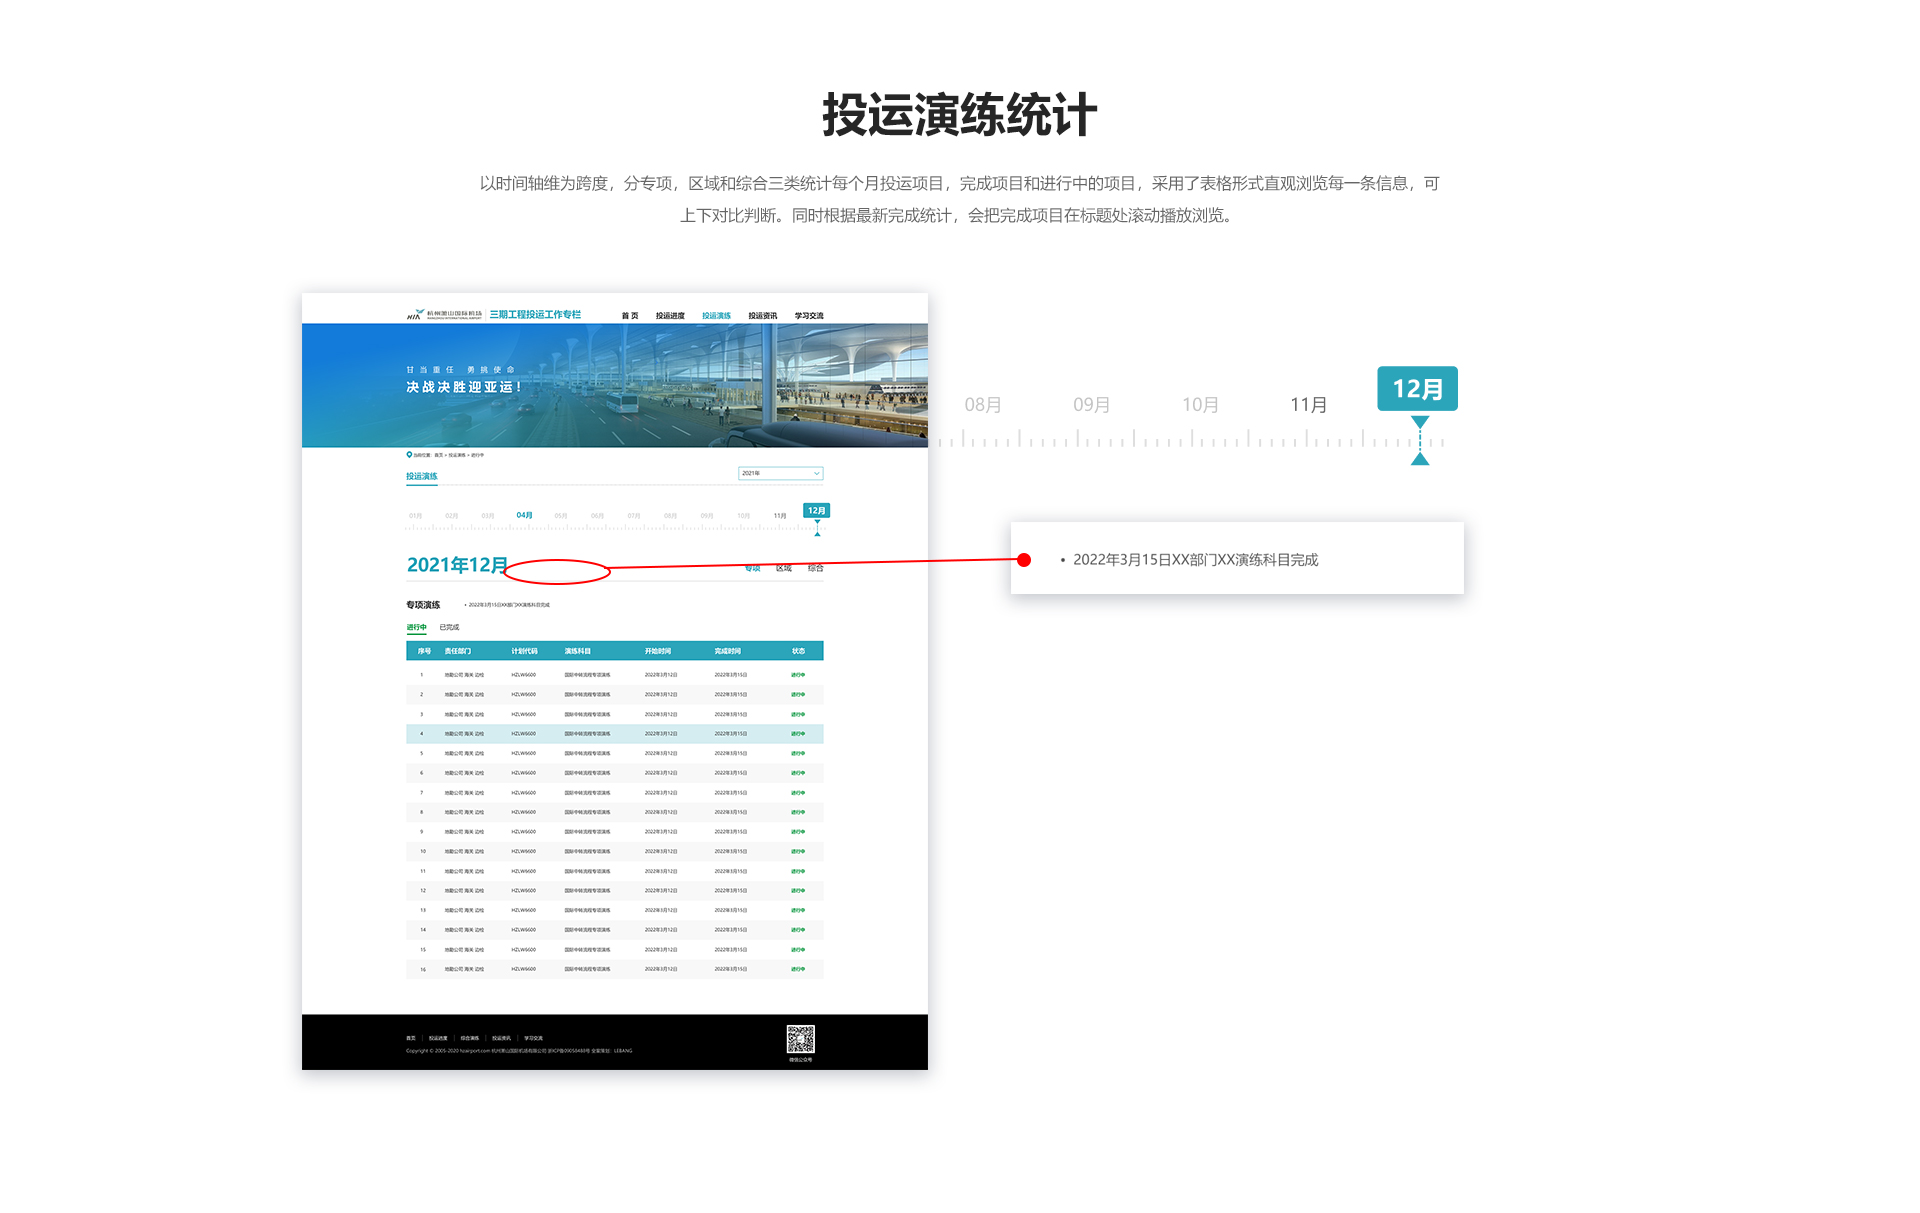The height and width of the screenshot is (1213, 1920).
Task: Select the 综合 category filter
Action: [x=815, y=568]
